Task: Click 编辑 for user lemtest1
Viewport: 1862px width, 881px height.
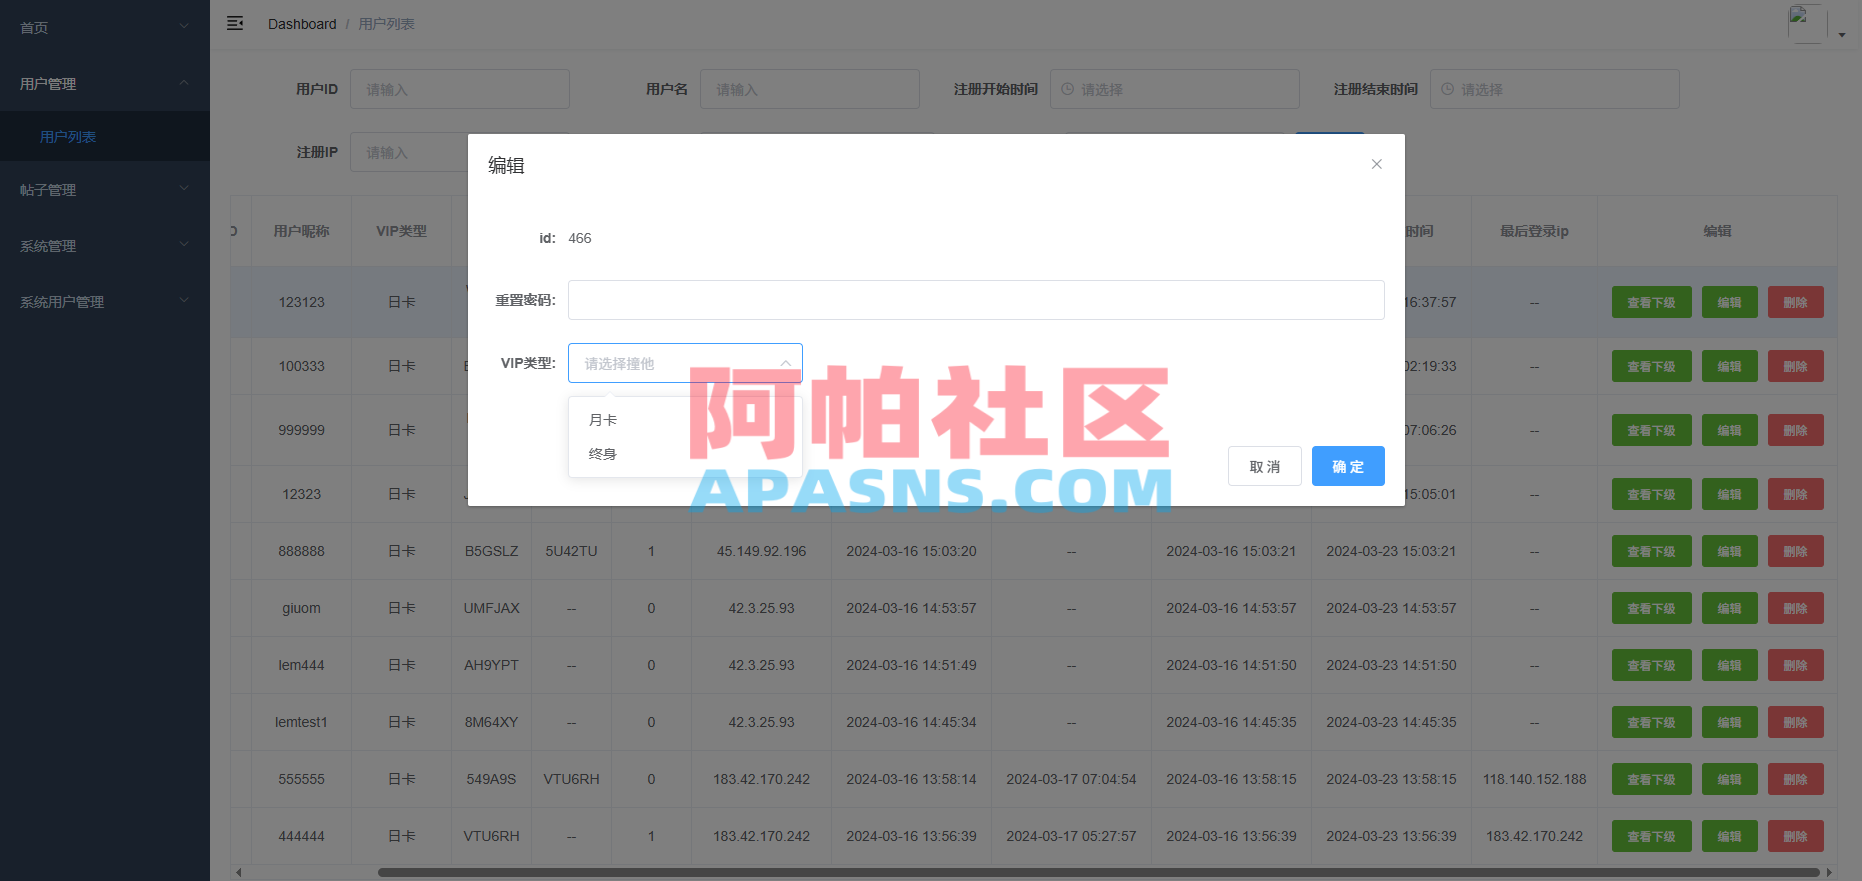Action: pos(1729,722)
